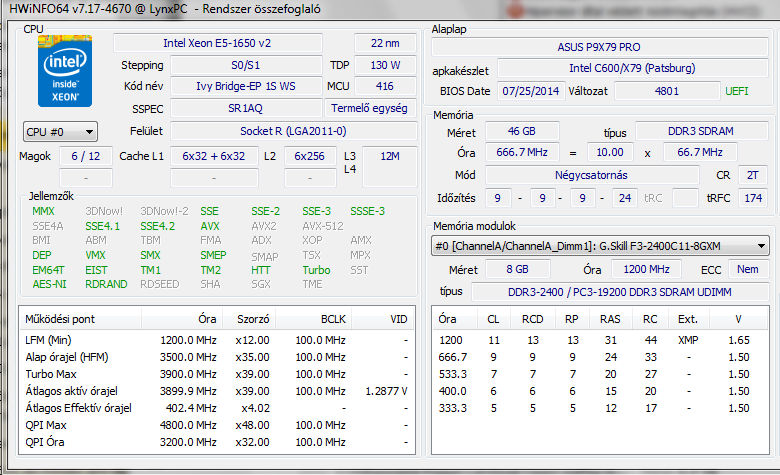The image size is (780, 475).
Task: Click the greyed AVX-512 feature flag
Action: [x=323, y=226]
